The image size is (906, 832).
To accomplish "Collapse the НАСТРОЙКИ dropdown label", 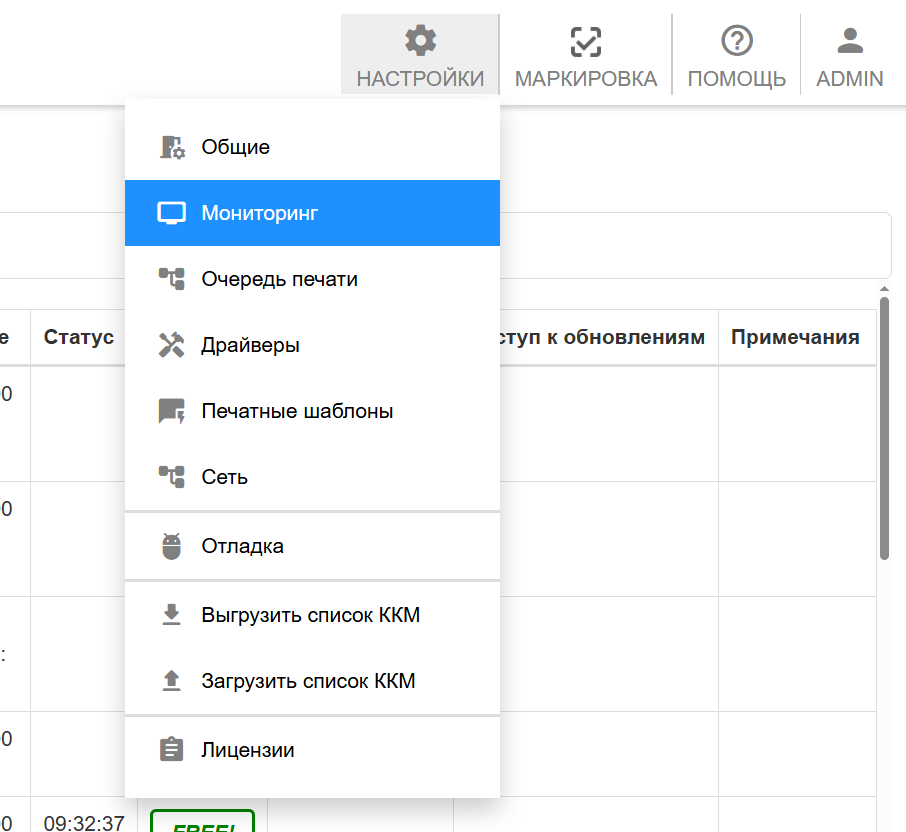I will coord(420,78).
